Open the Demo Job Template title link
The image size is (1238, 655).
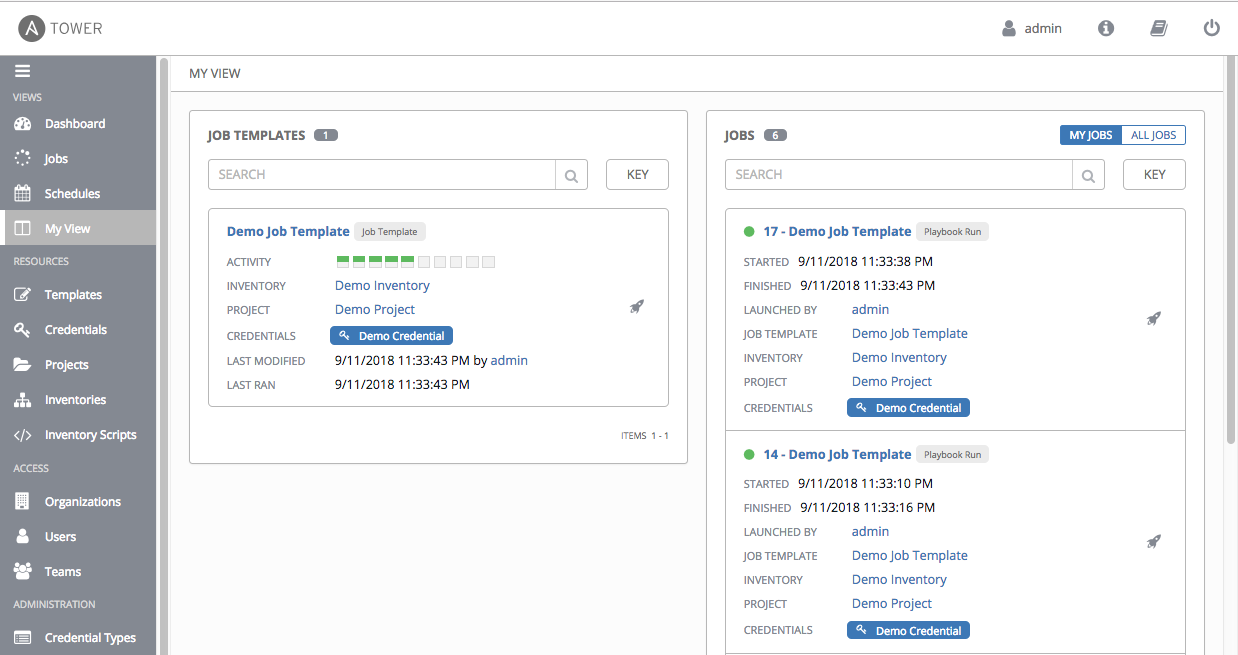pos(288,231)
